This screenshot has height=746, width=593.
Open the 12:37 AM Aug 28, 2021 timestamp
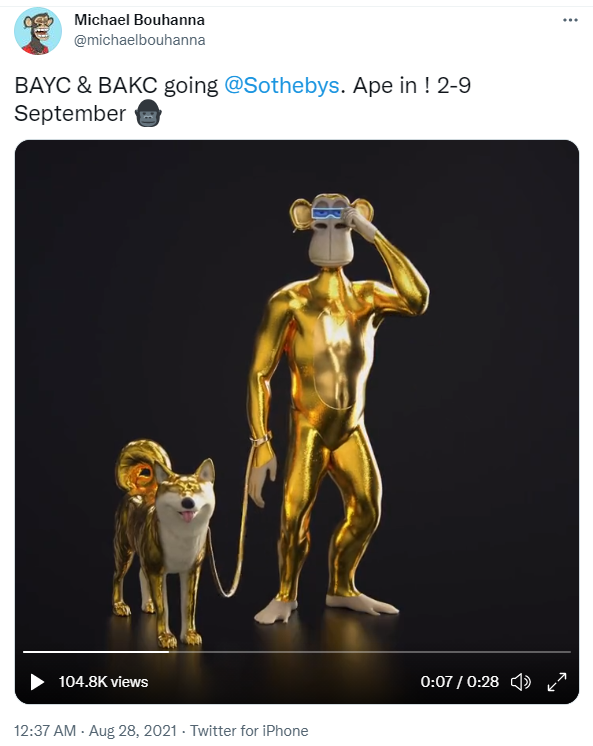[95, 730]
